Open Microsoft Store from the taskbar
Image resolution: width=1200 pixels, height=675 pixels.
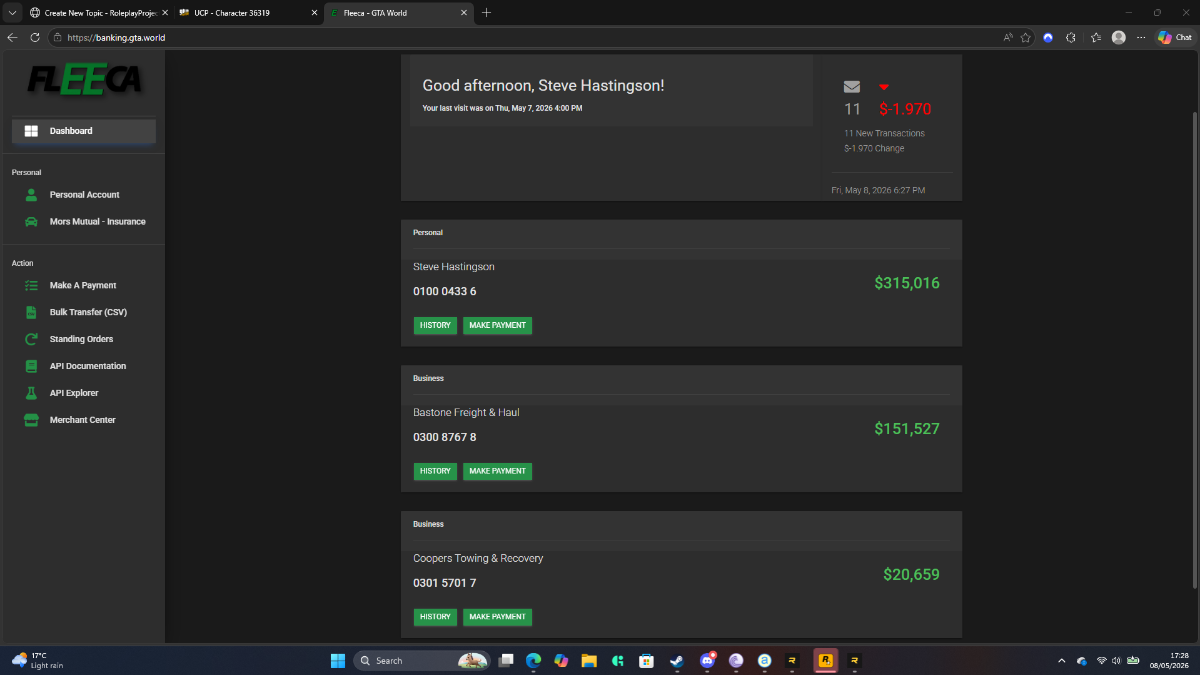[x=647, y=661]
